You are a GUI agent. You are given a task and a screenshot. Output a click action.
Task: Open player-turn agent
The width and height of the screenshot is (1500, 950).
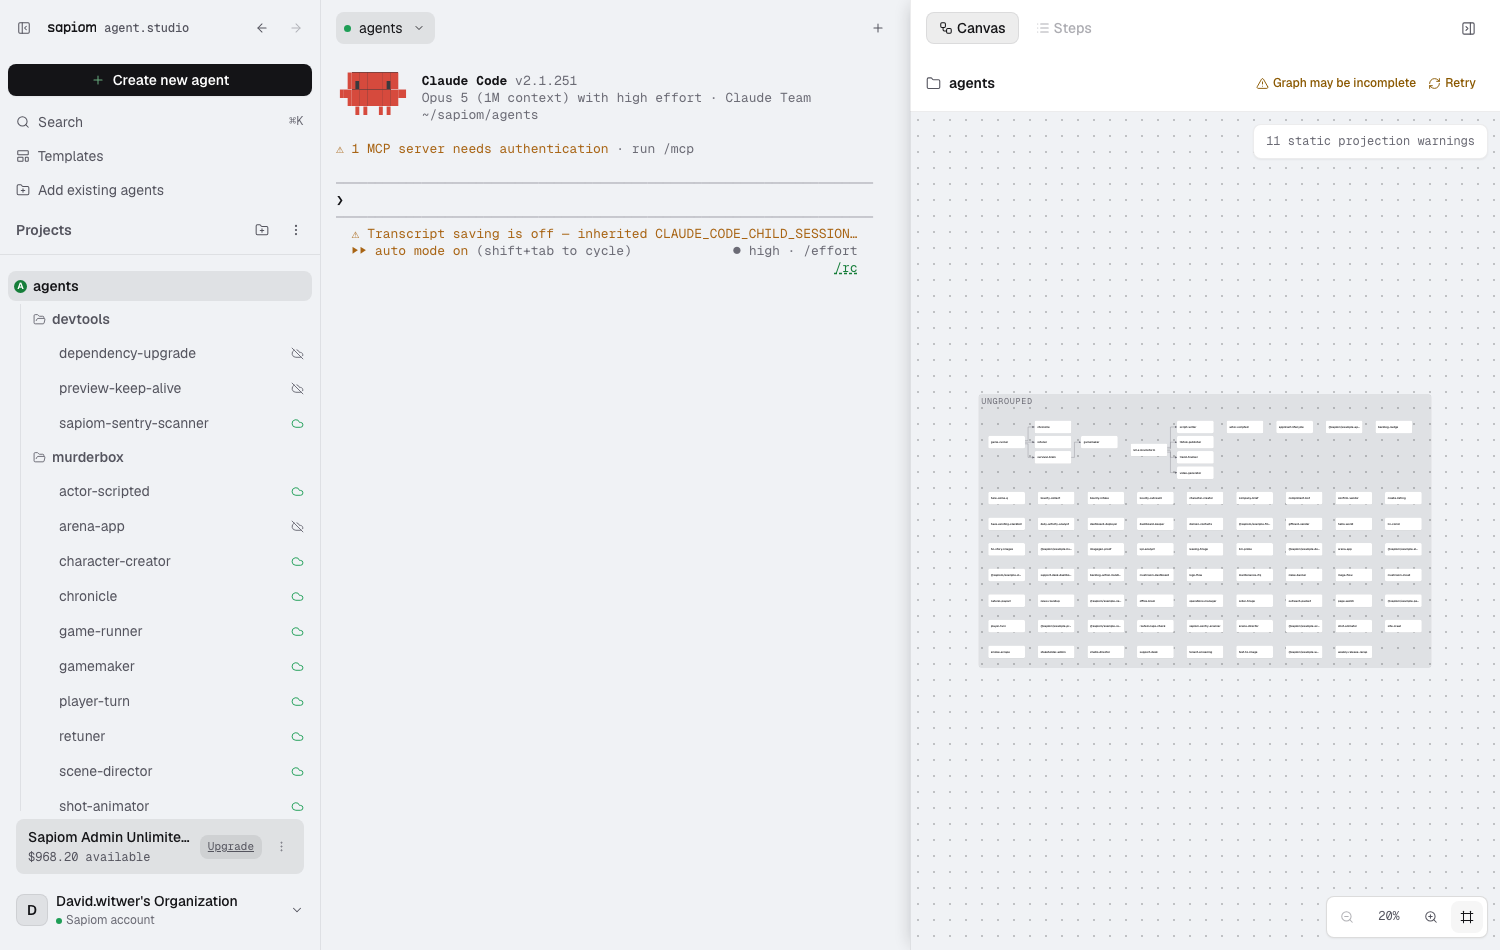(94, 701)
